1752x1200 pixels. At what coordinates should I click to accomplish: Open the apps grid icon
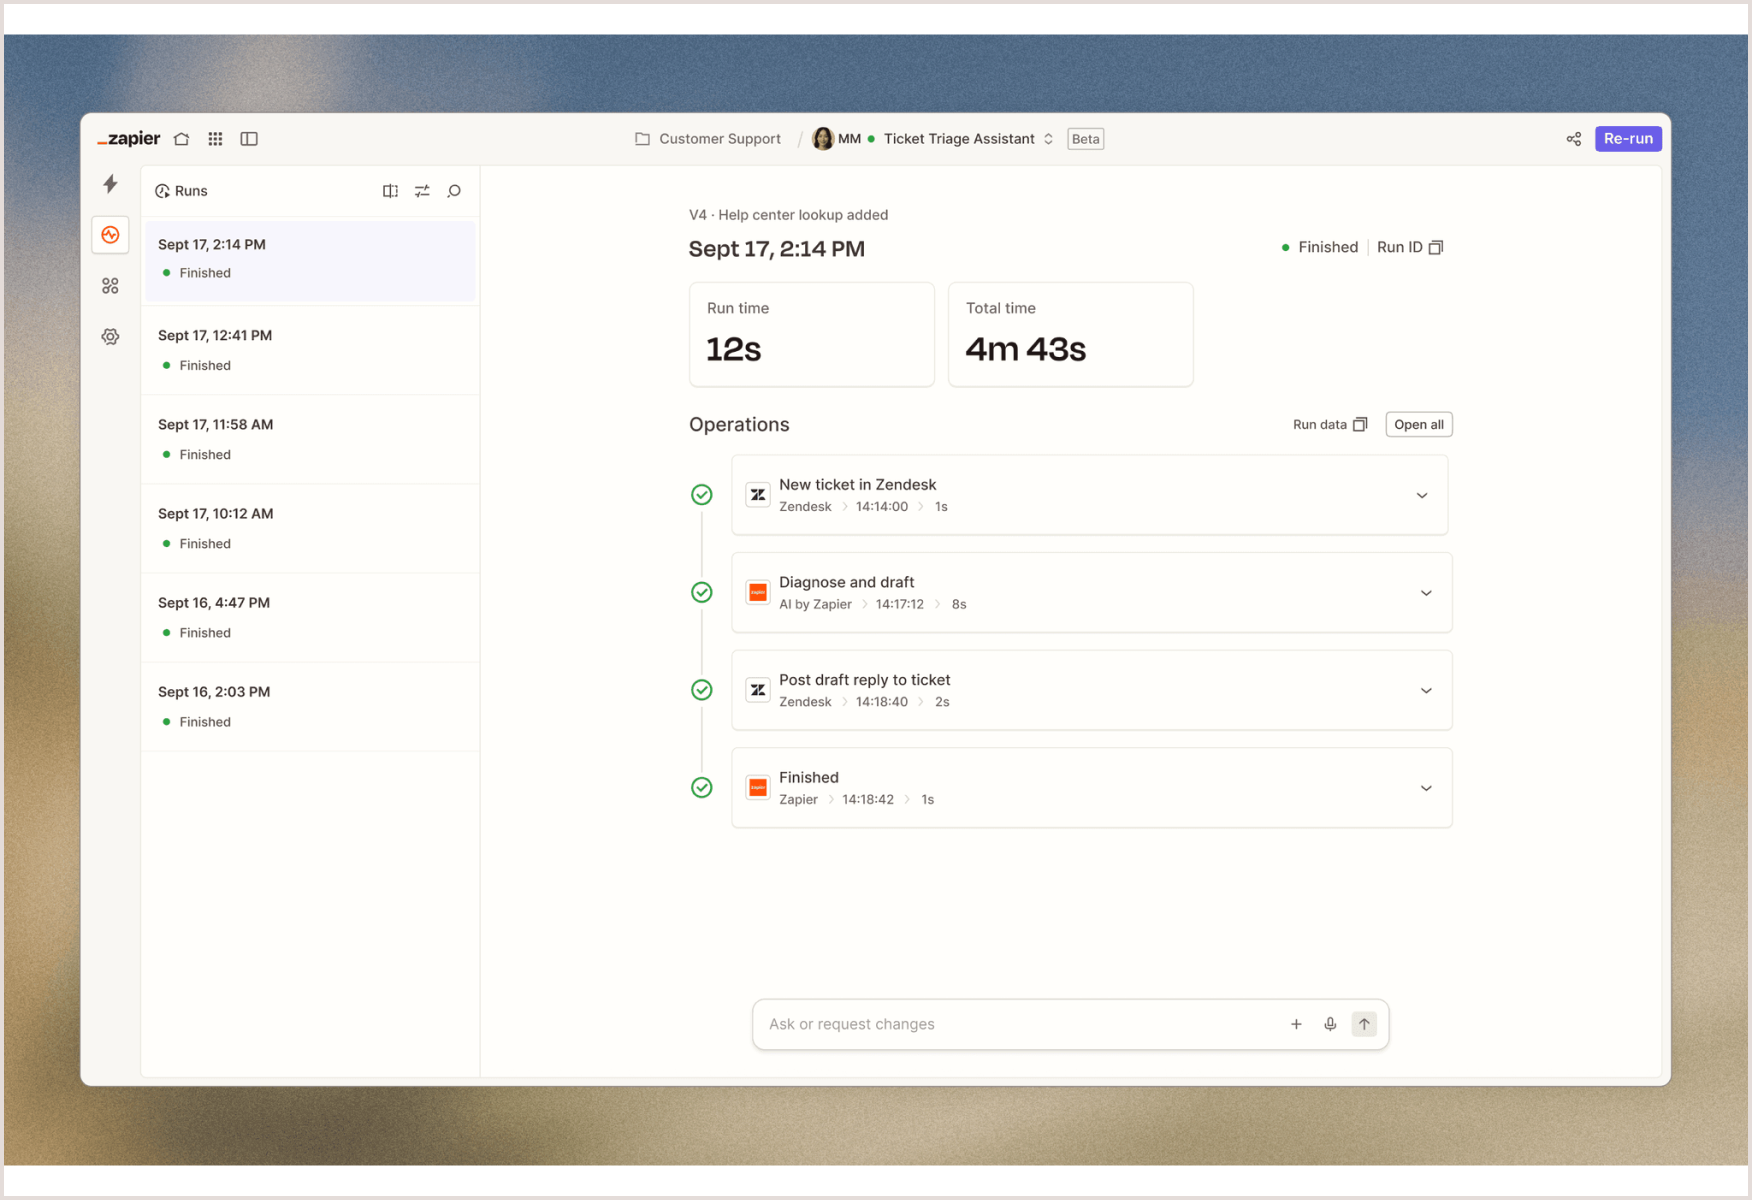click(215, 139)
